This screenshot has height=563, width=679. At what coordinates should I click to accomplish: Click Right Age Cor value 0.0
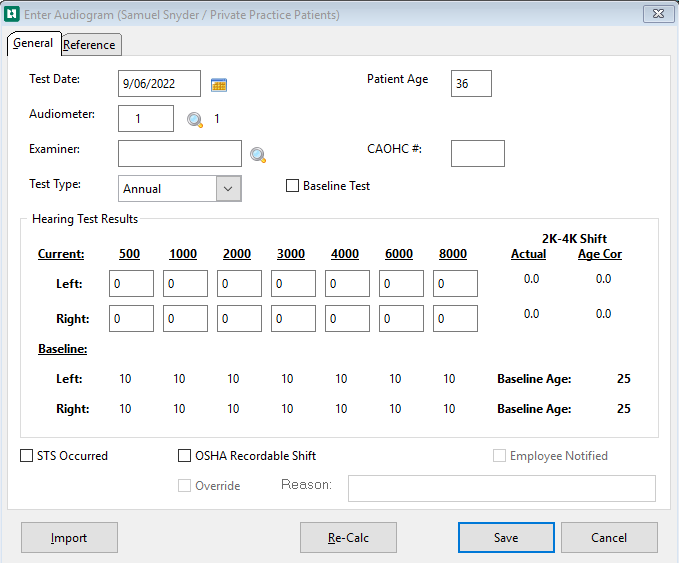coord(603,314)
